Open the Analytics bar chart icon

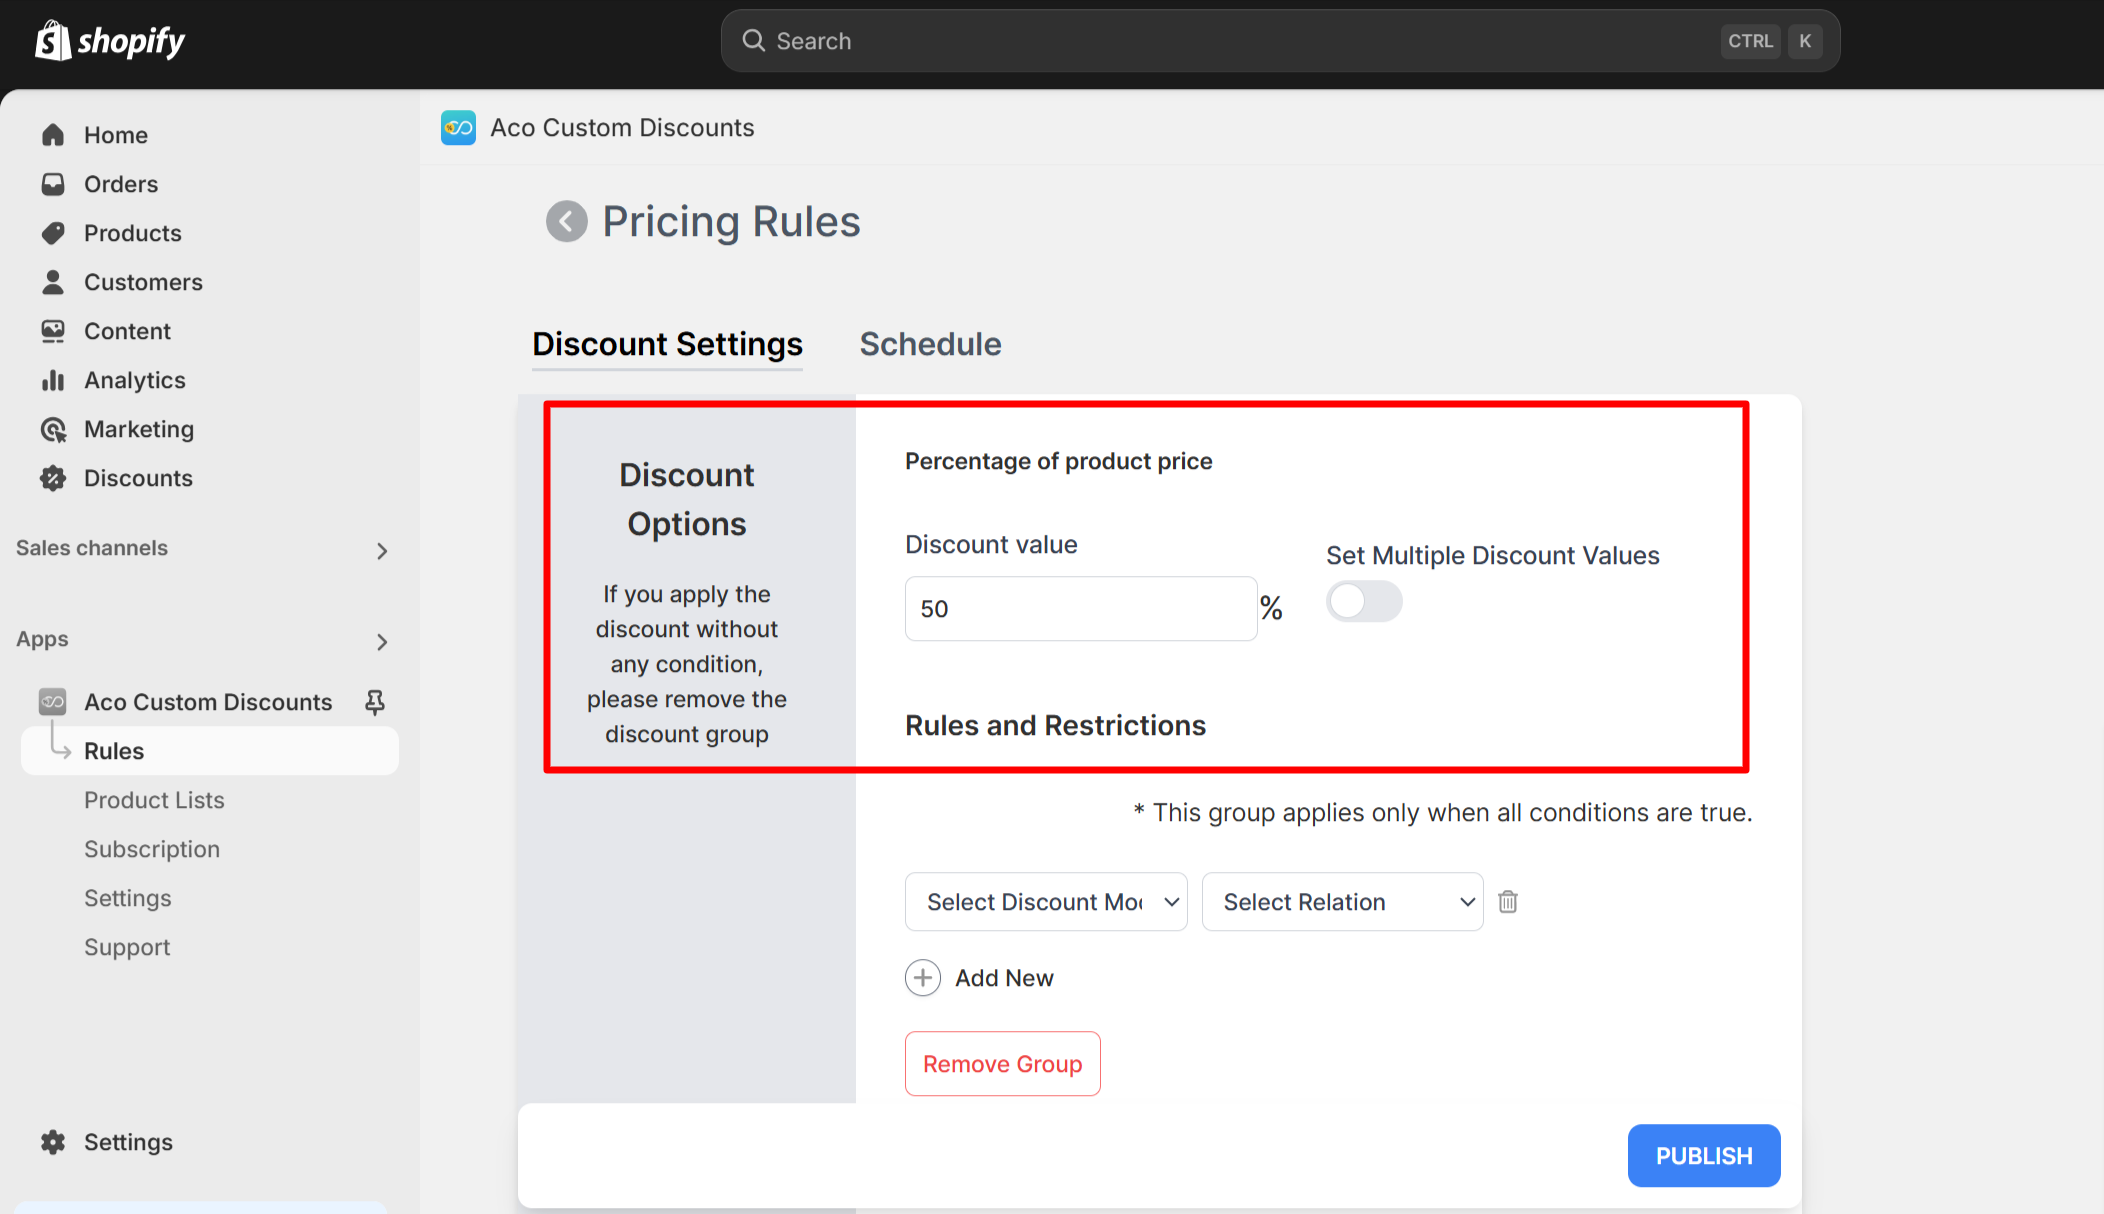(x=53, y=380)
